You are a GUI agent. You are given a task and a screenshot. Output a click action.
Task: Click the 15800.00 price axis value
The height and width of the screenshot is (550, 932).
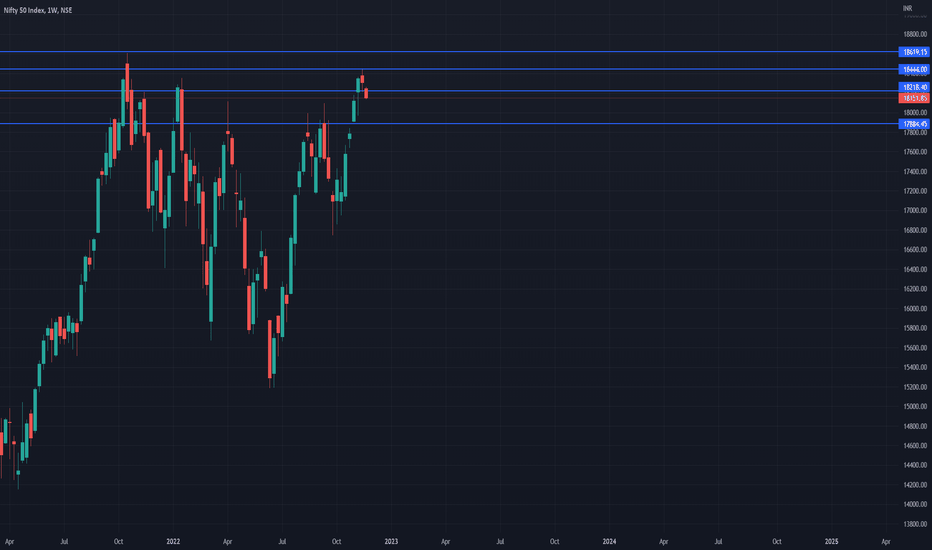click(915, 328)
